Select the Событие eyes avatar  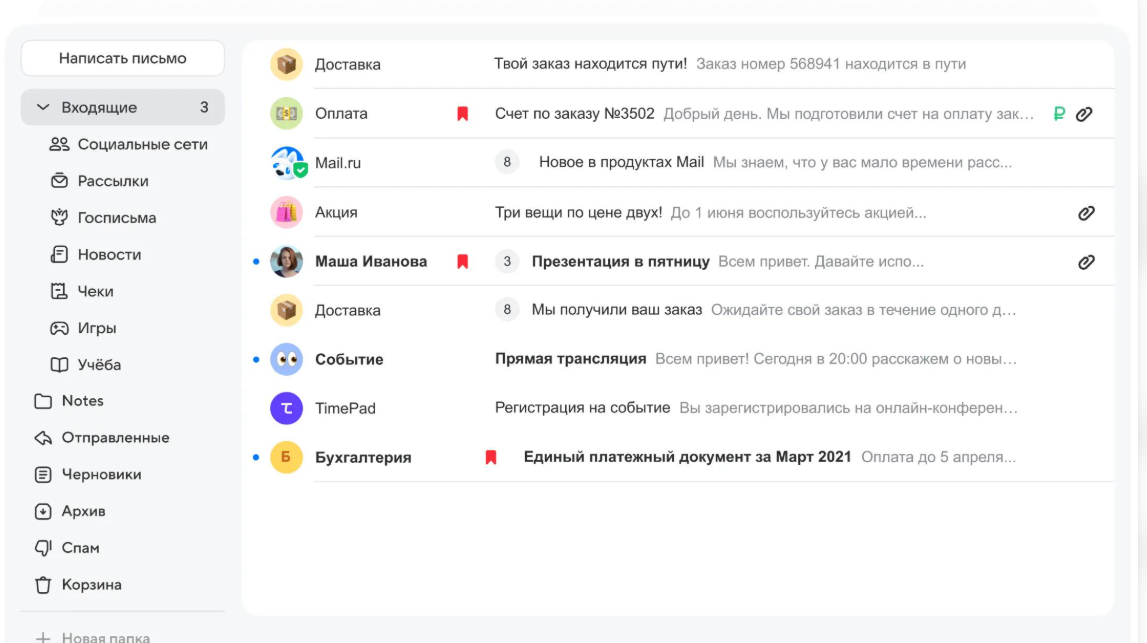287,359
